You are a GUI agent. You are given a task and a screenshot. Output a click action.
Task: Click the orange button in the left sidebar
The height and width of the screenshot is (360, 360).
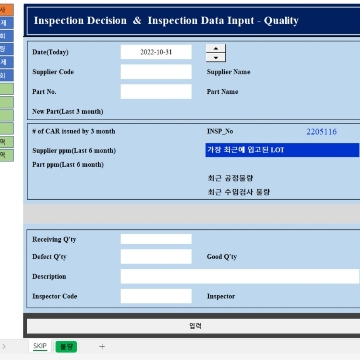tap(7, 10)
